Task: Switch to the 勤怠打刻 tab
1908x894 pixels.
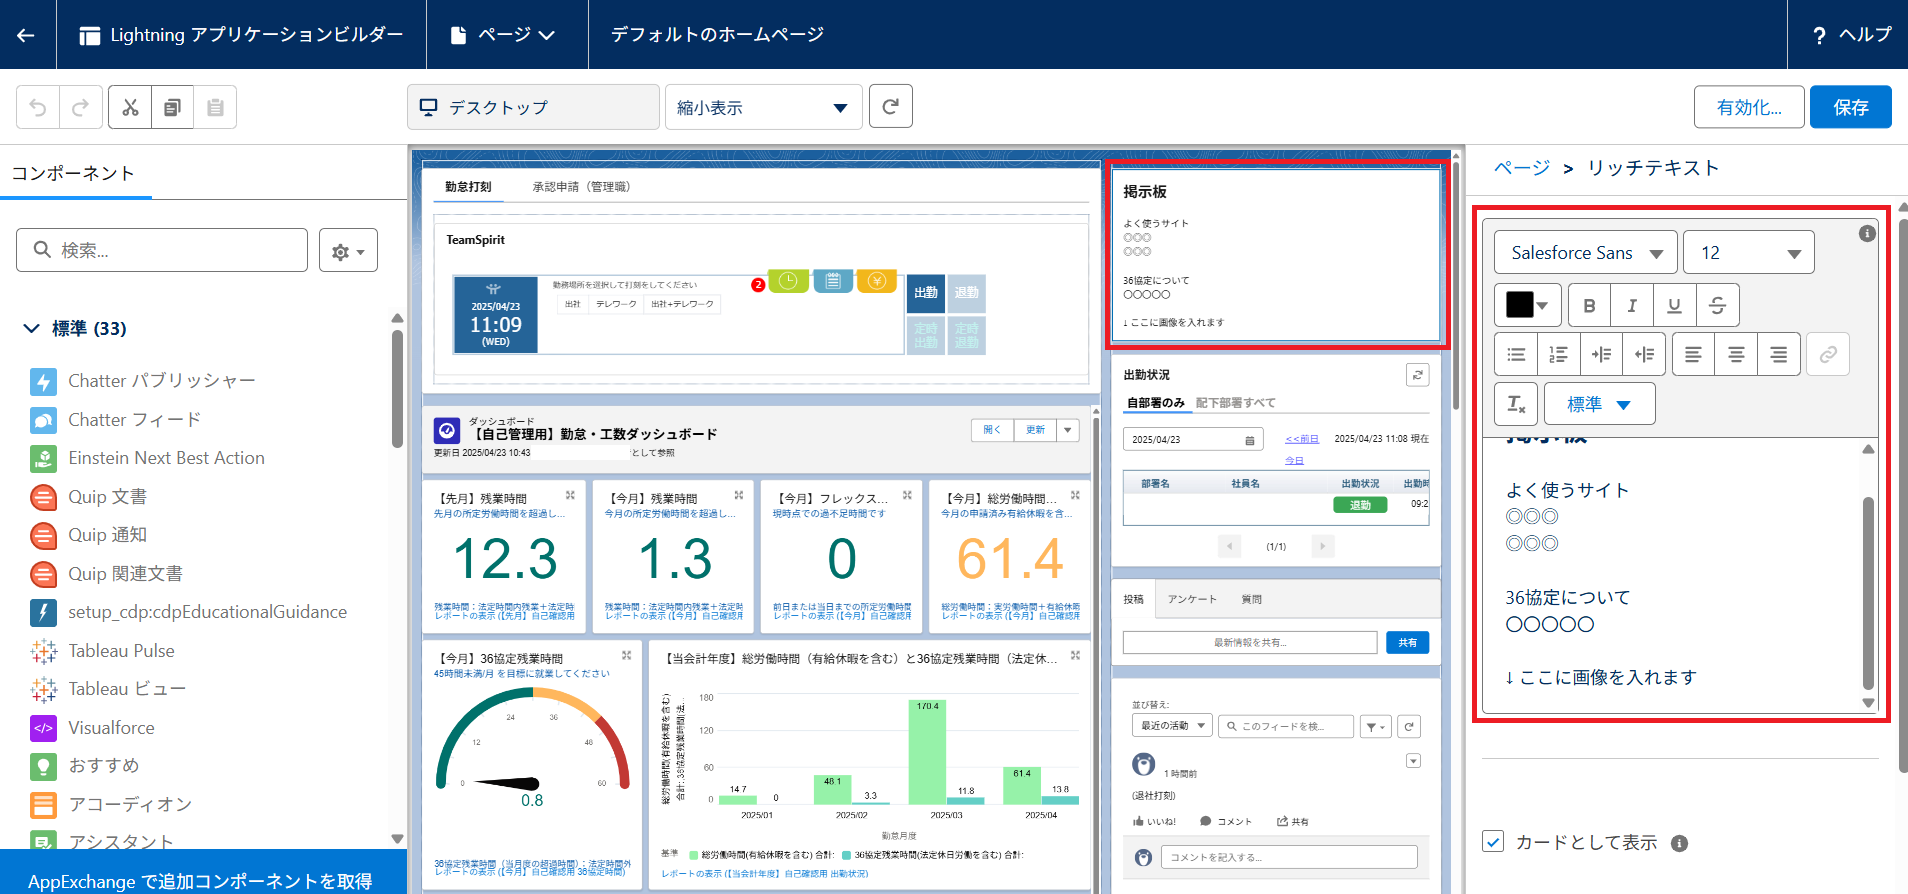Action: (468, 187)
